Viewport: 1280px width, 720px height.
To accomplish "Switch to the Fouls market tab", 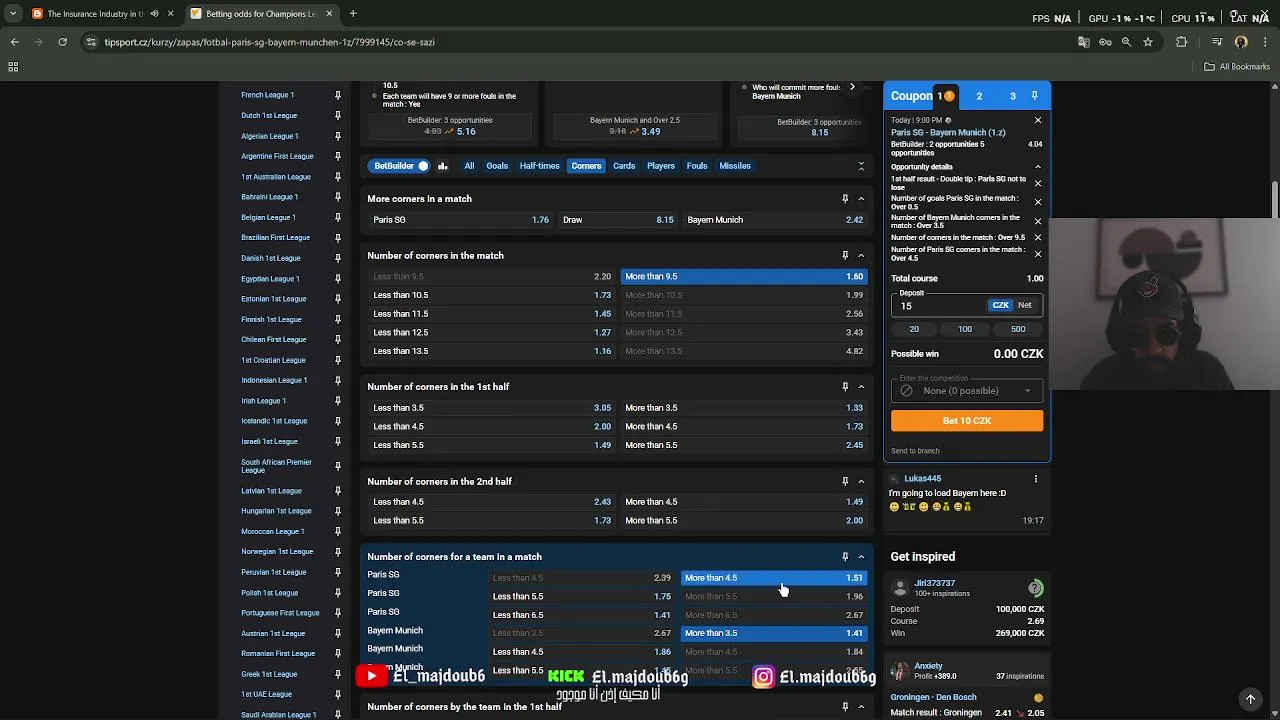I will (x=697, y=166).
